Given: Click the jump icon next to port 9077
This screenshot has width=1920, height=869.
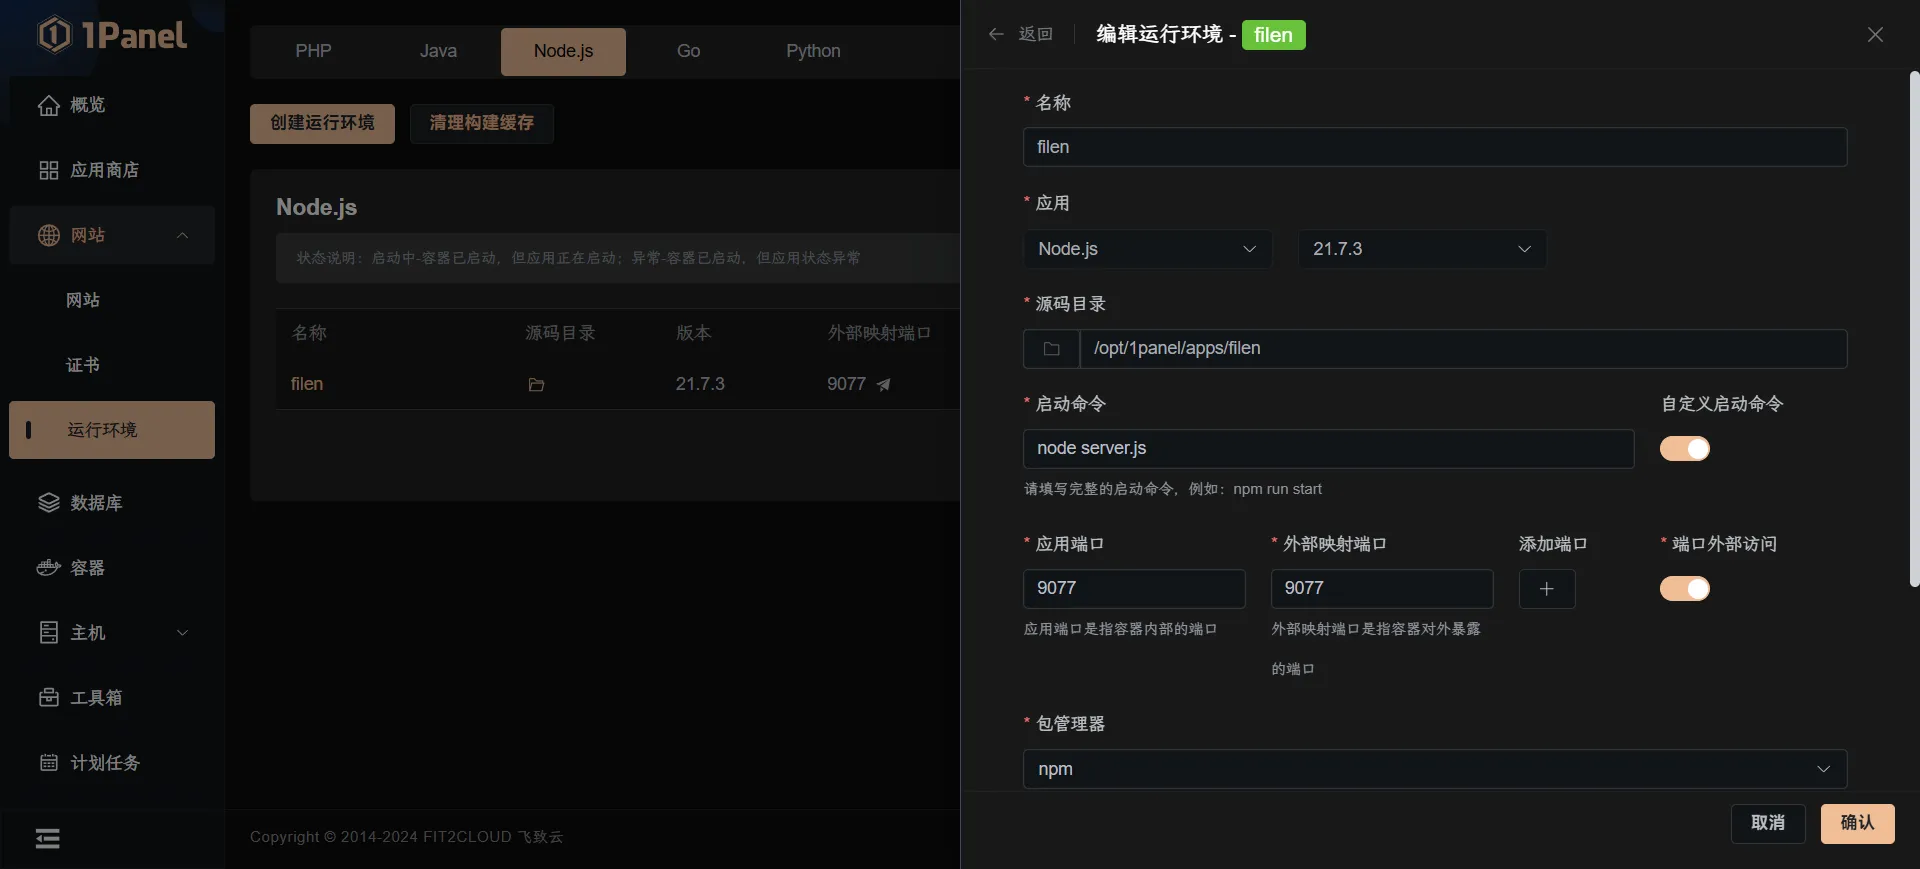Looking at the screenshot, I should tap(883, 384).
